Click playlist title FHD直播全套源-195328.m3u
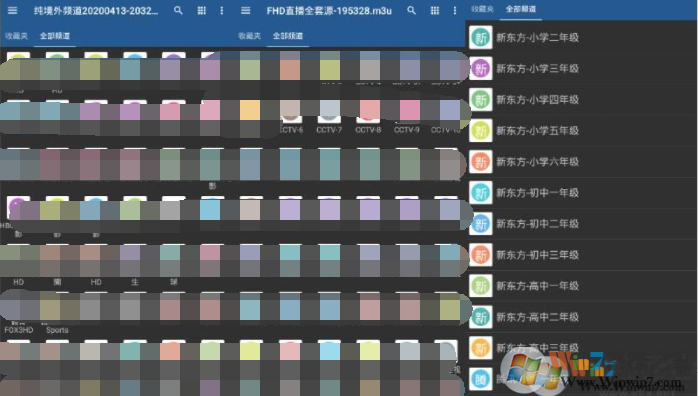Image resolution: width=698 pixels, height=396 pixels. [x=329, y=11]
